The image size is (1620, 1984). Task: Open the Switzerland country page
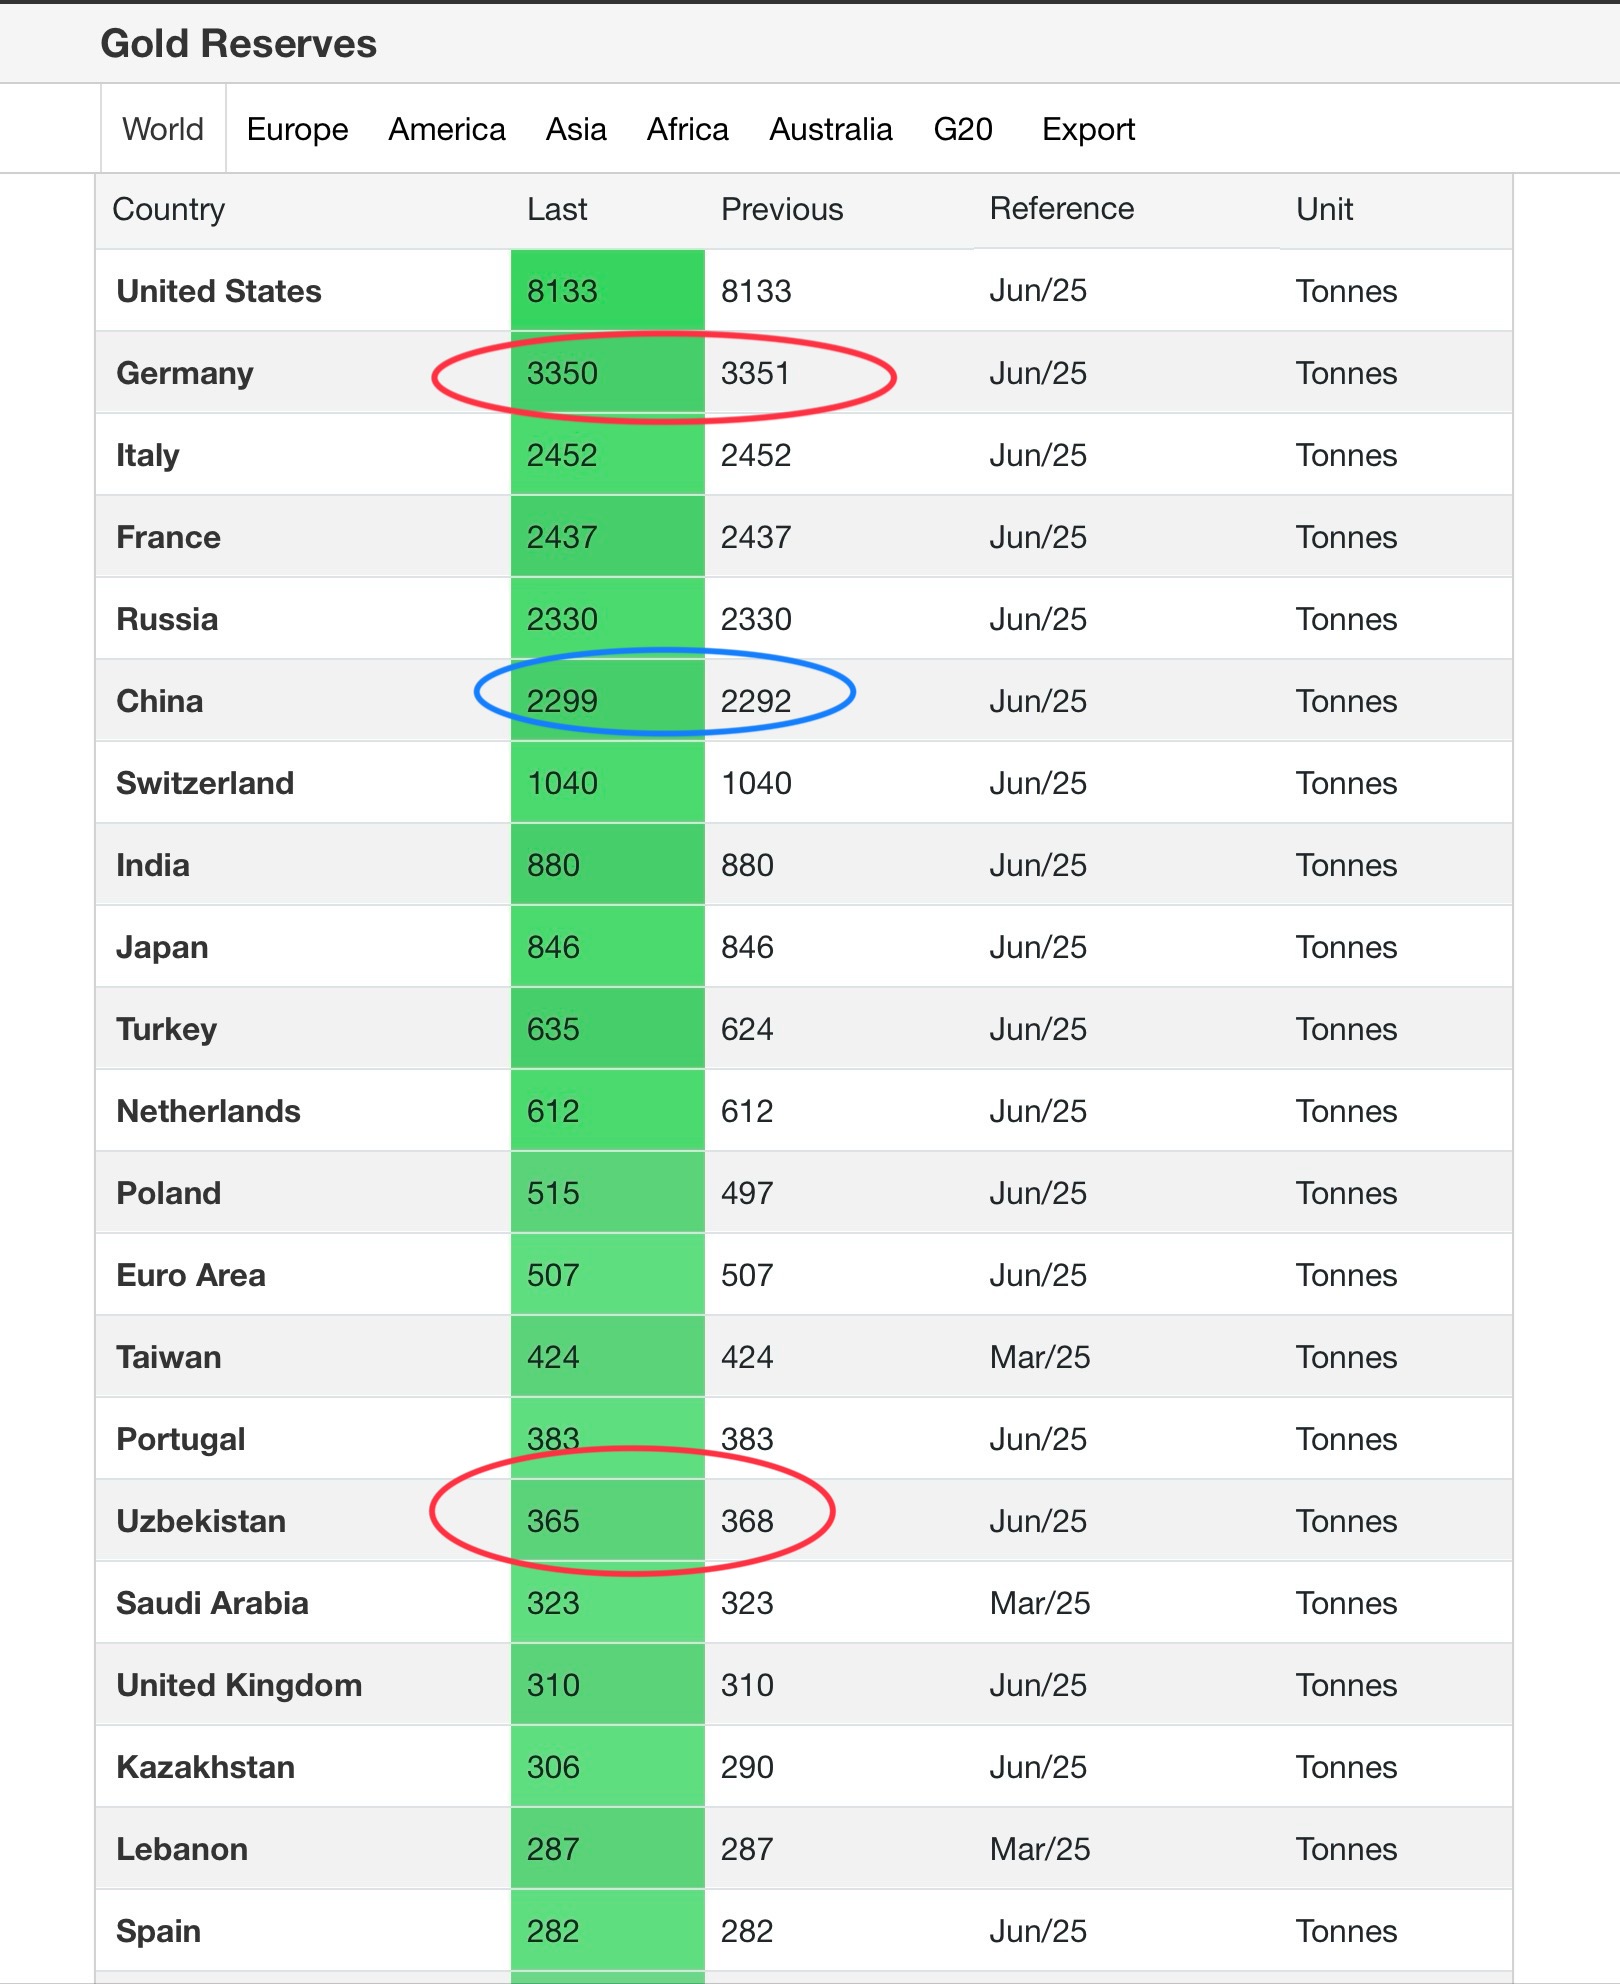tap(205, 783)
